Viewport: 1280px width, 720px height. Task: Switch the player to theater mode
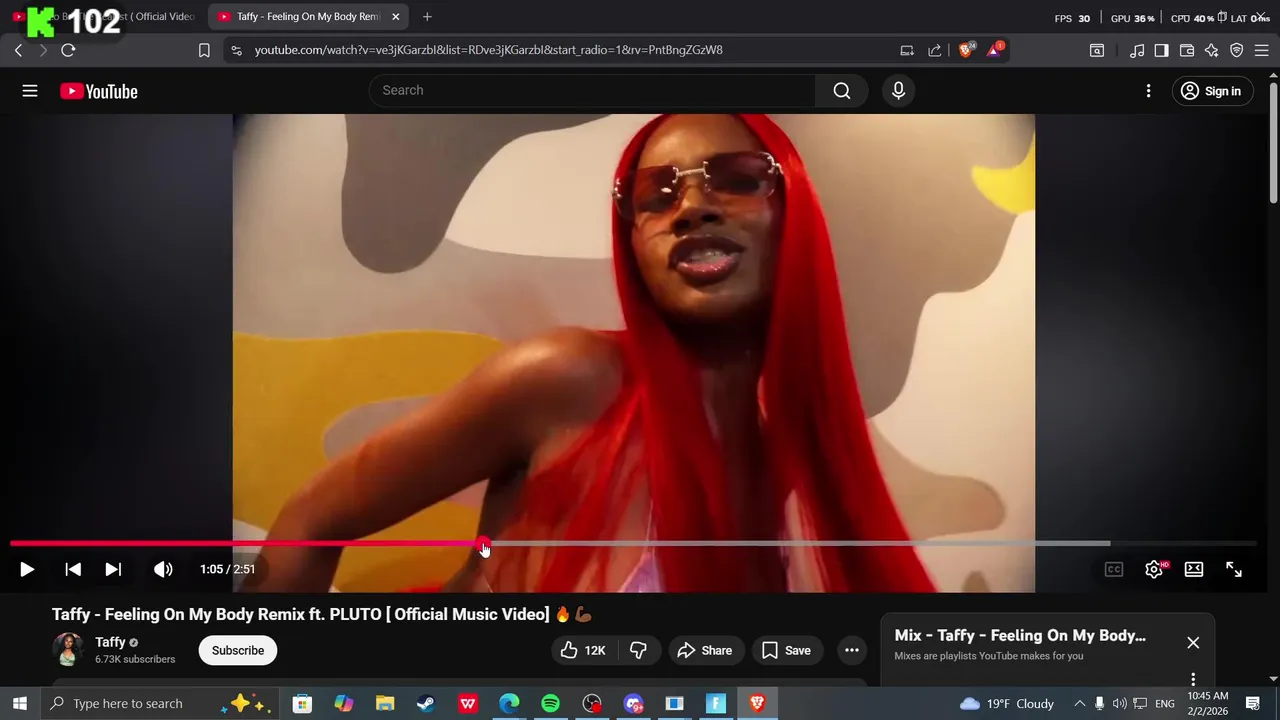pyautogui.click(x=1194, y=569)
